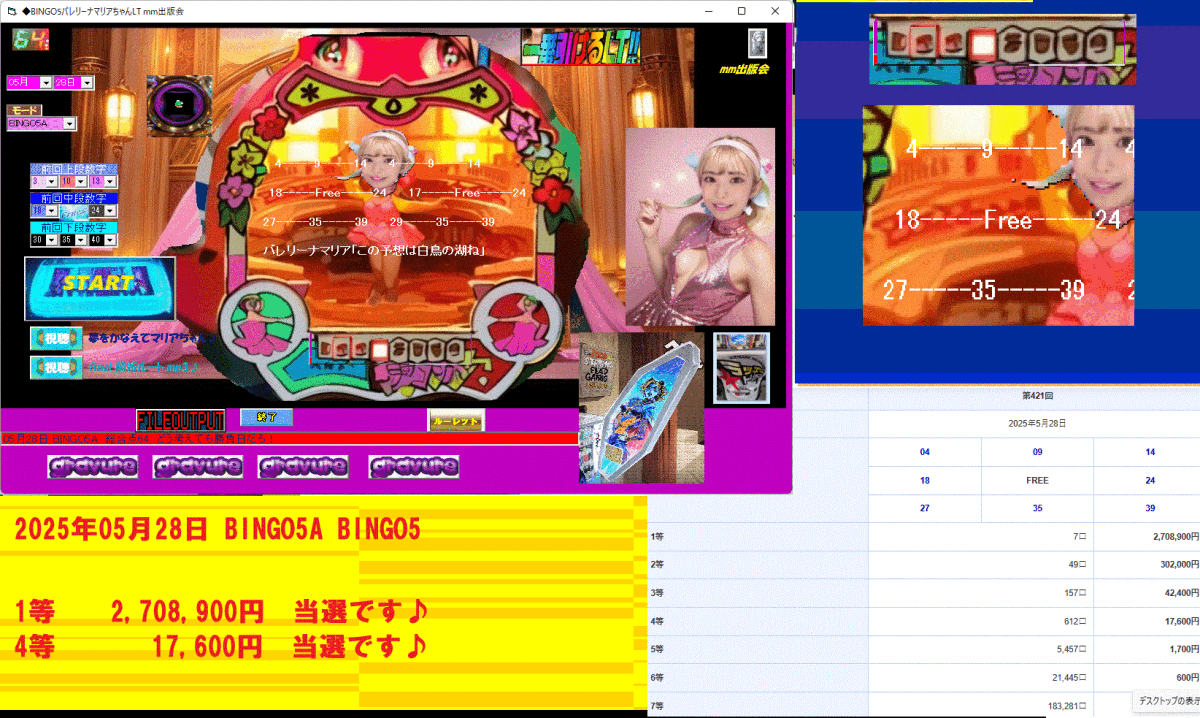Open 前回下段数字 dropdown showing 30
Image resolution: width=1200 pixels, height=718 pixels.
pos(51,240)
